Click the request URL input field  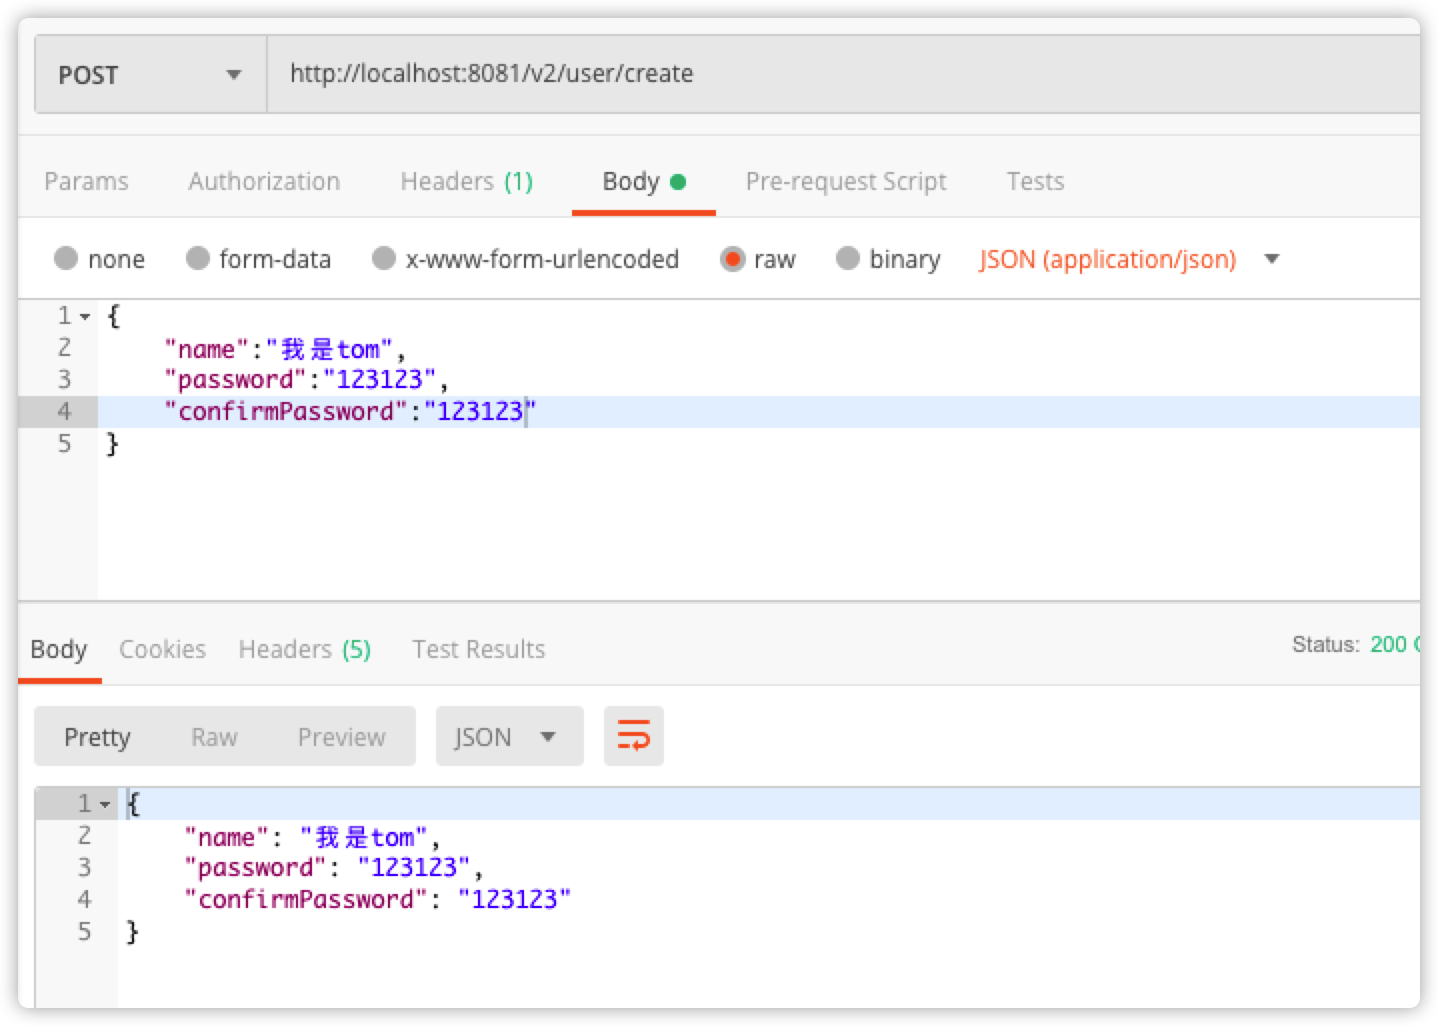coord(843,74)
